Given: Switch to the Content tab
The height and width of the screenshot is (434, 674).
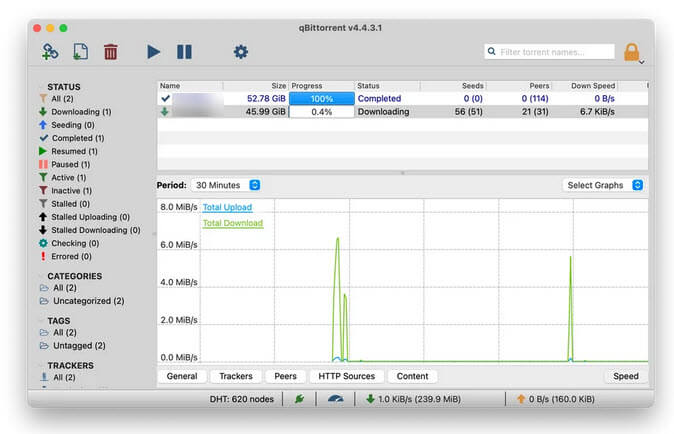Looking at the screenshot, I should pyautogui.click(x=412, y=376).
